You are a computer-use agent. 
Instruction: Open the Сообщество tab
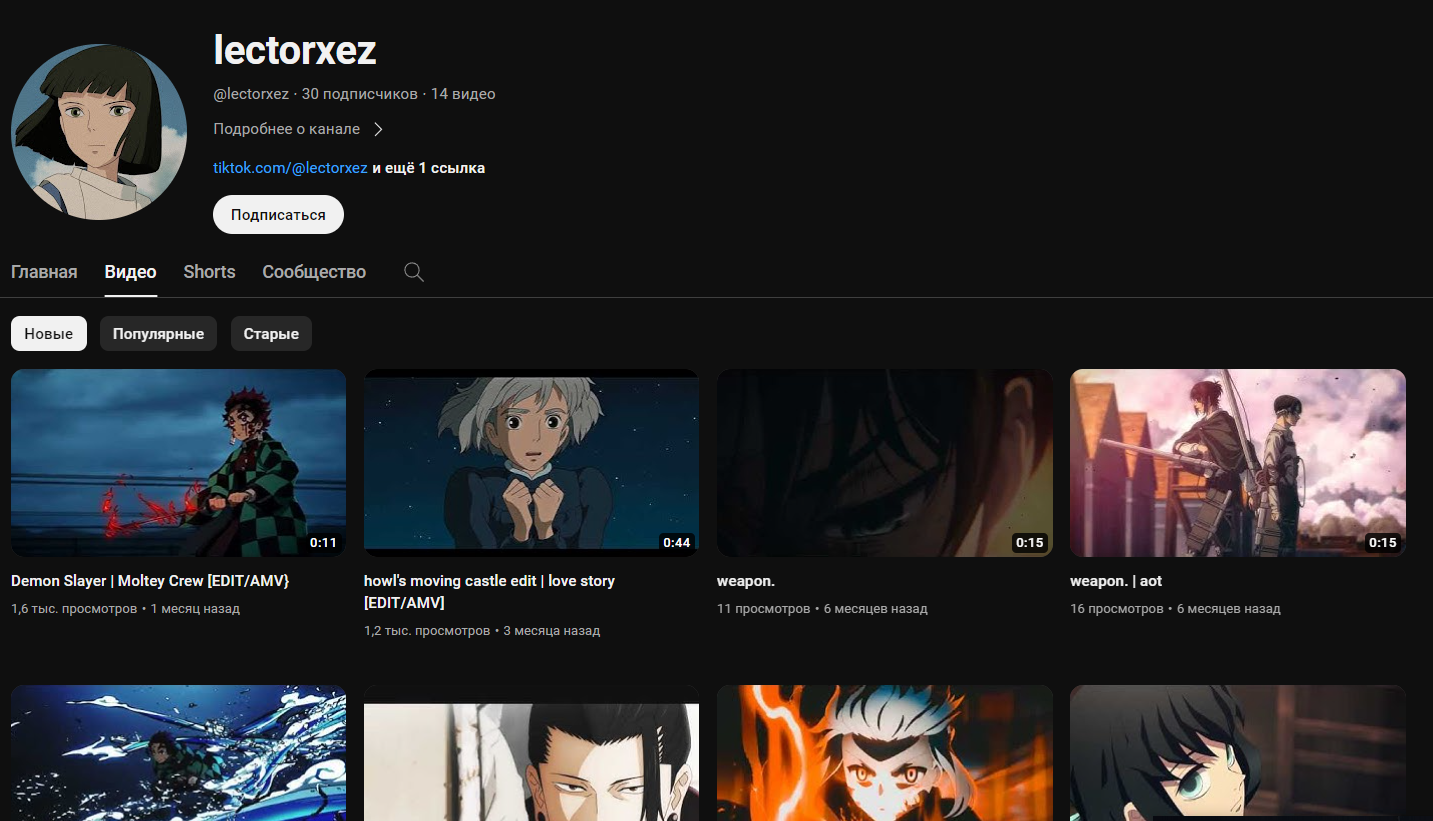click(x=314, y=272)
